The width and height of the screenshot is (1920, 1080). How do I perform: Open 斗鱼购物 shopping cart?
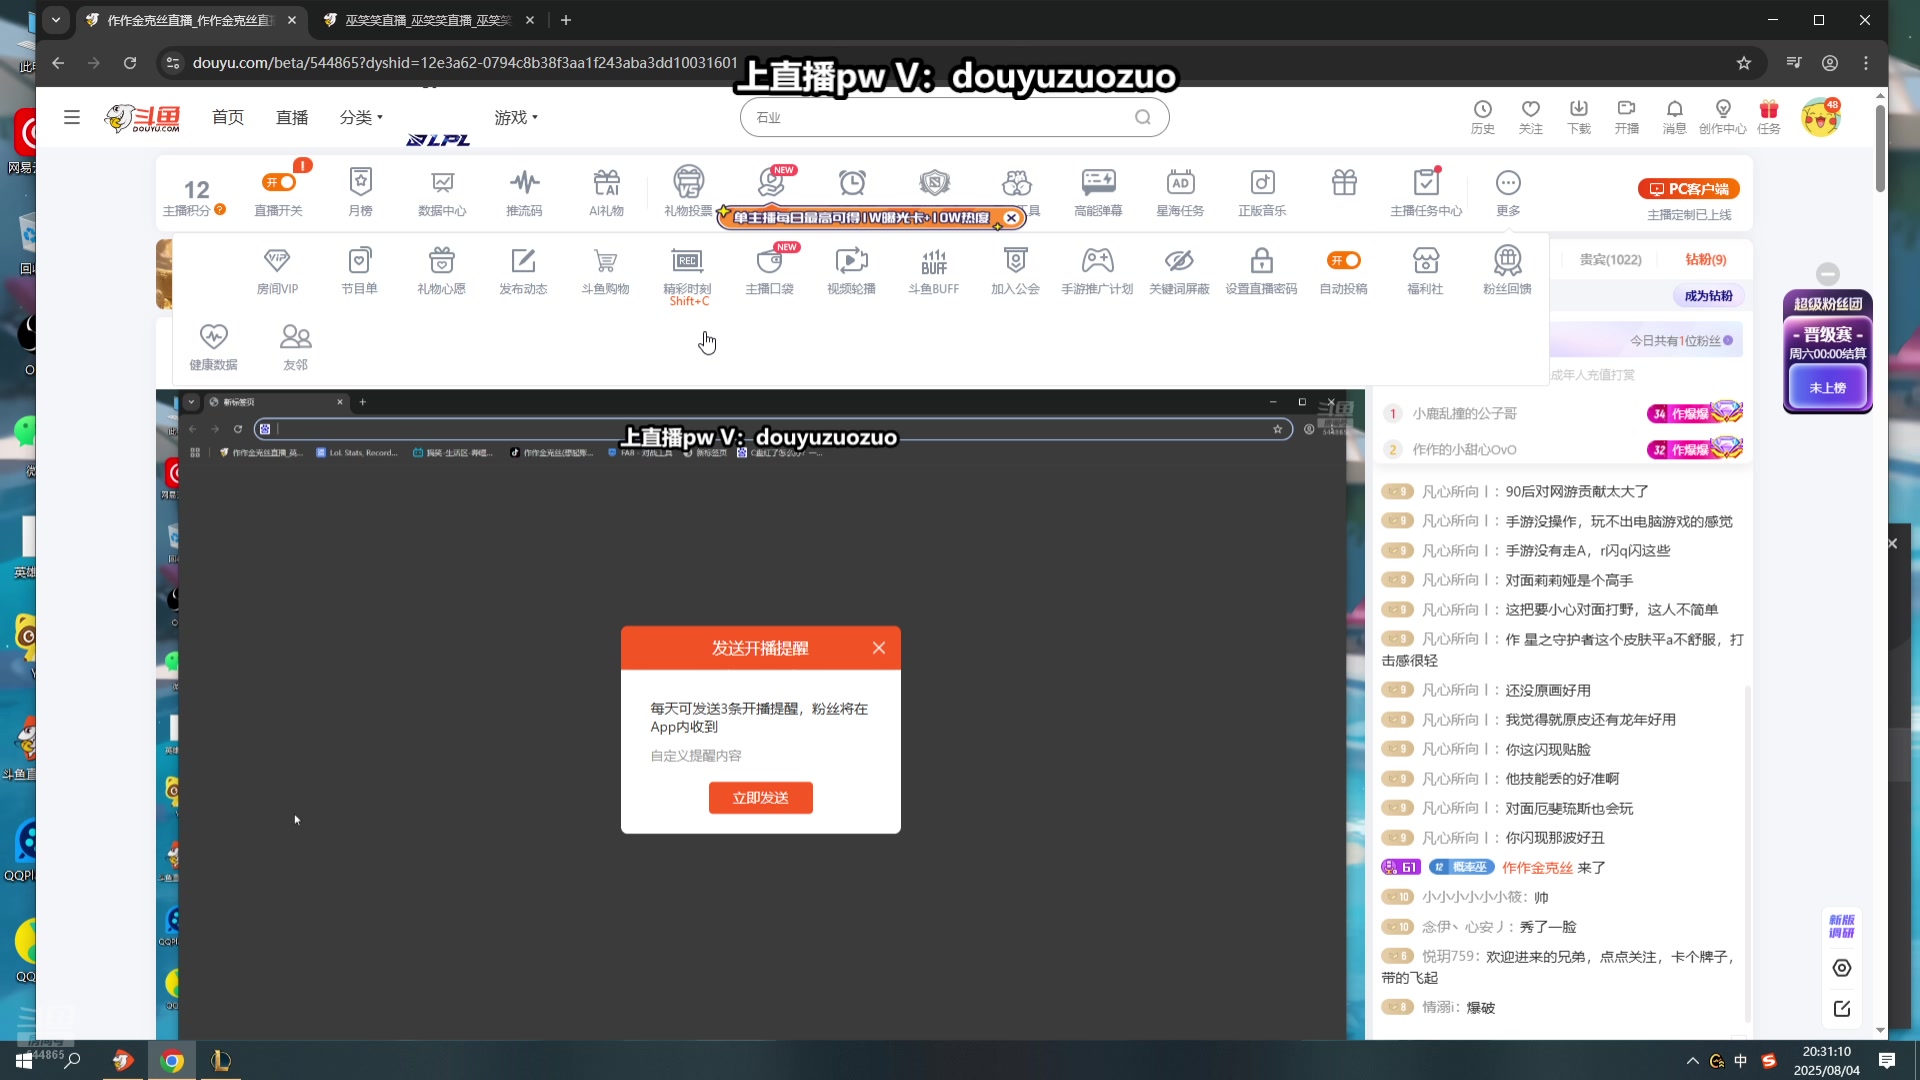click(x=605, y=271)
